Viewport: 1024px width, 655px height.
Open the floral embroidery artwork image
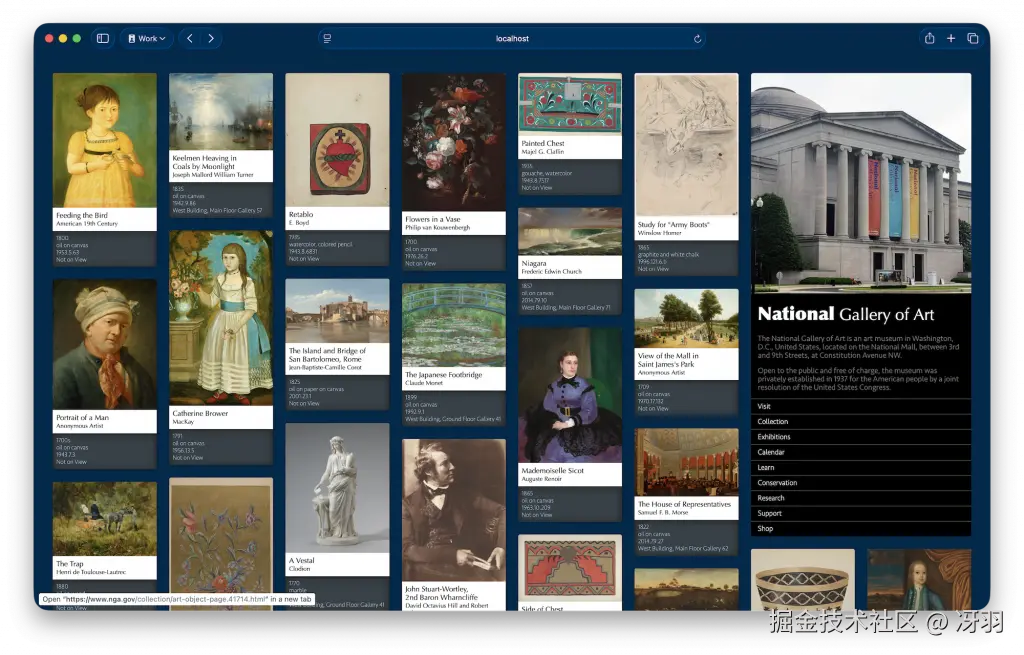coord(221,544)
